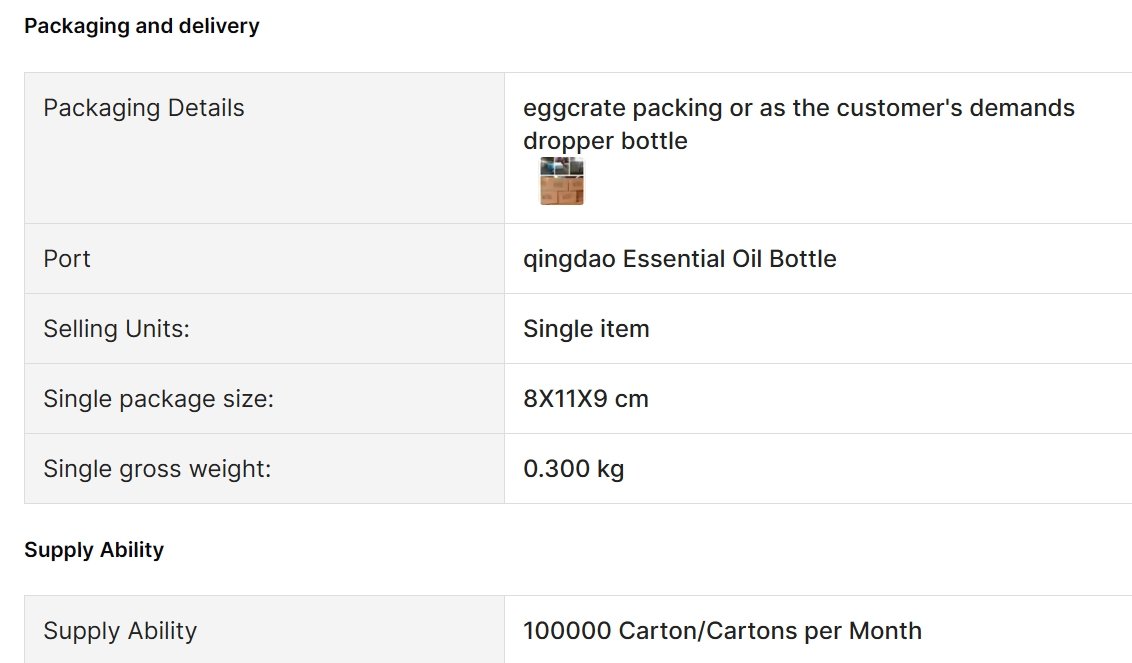Click the dropper bottle text line
The height and width of the screenshot is (663, 1132).
click(x=605, y=141)
